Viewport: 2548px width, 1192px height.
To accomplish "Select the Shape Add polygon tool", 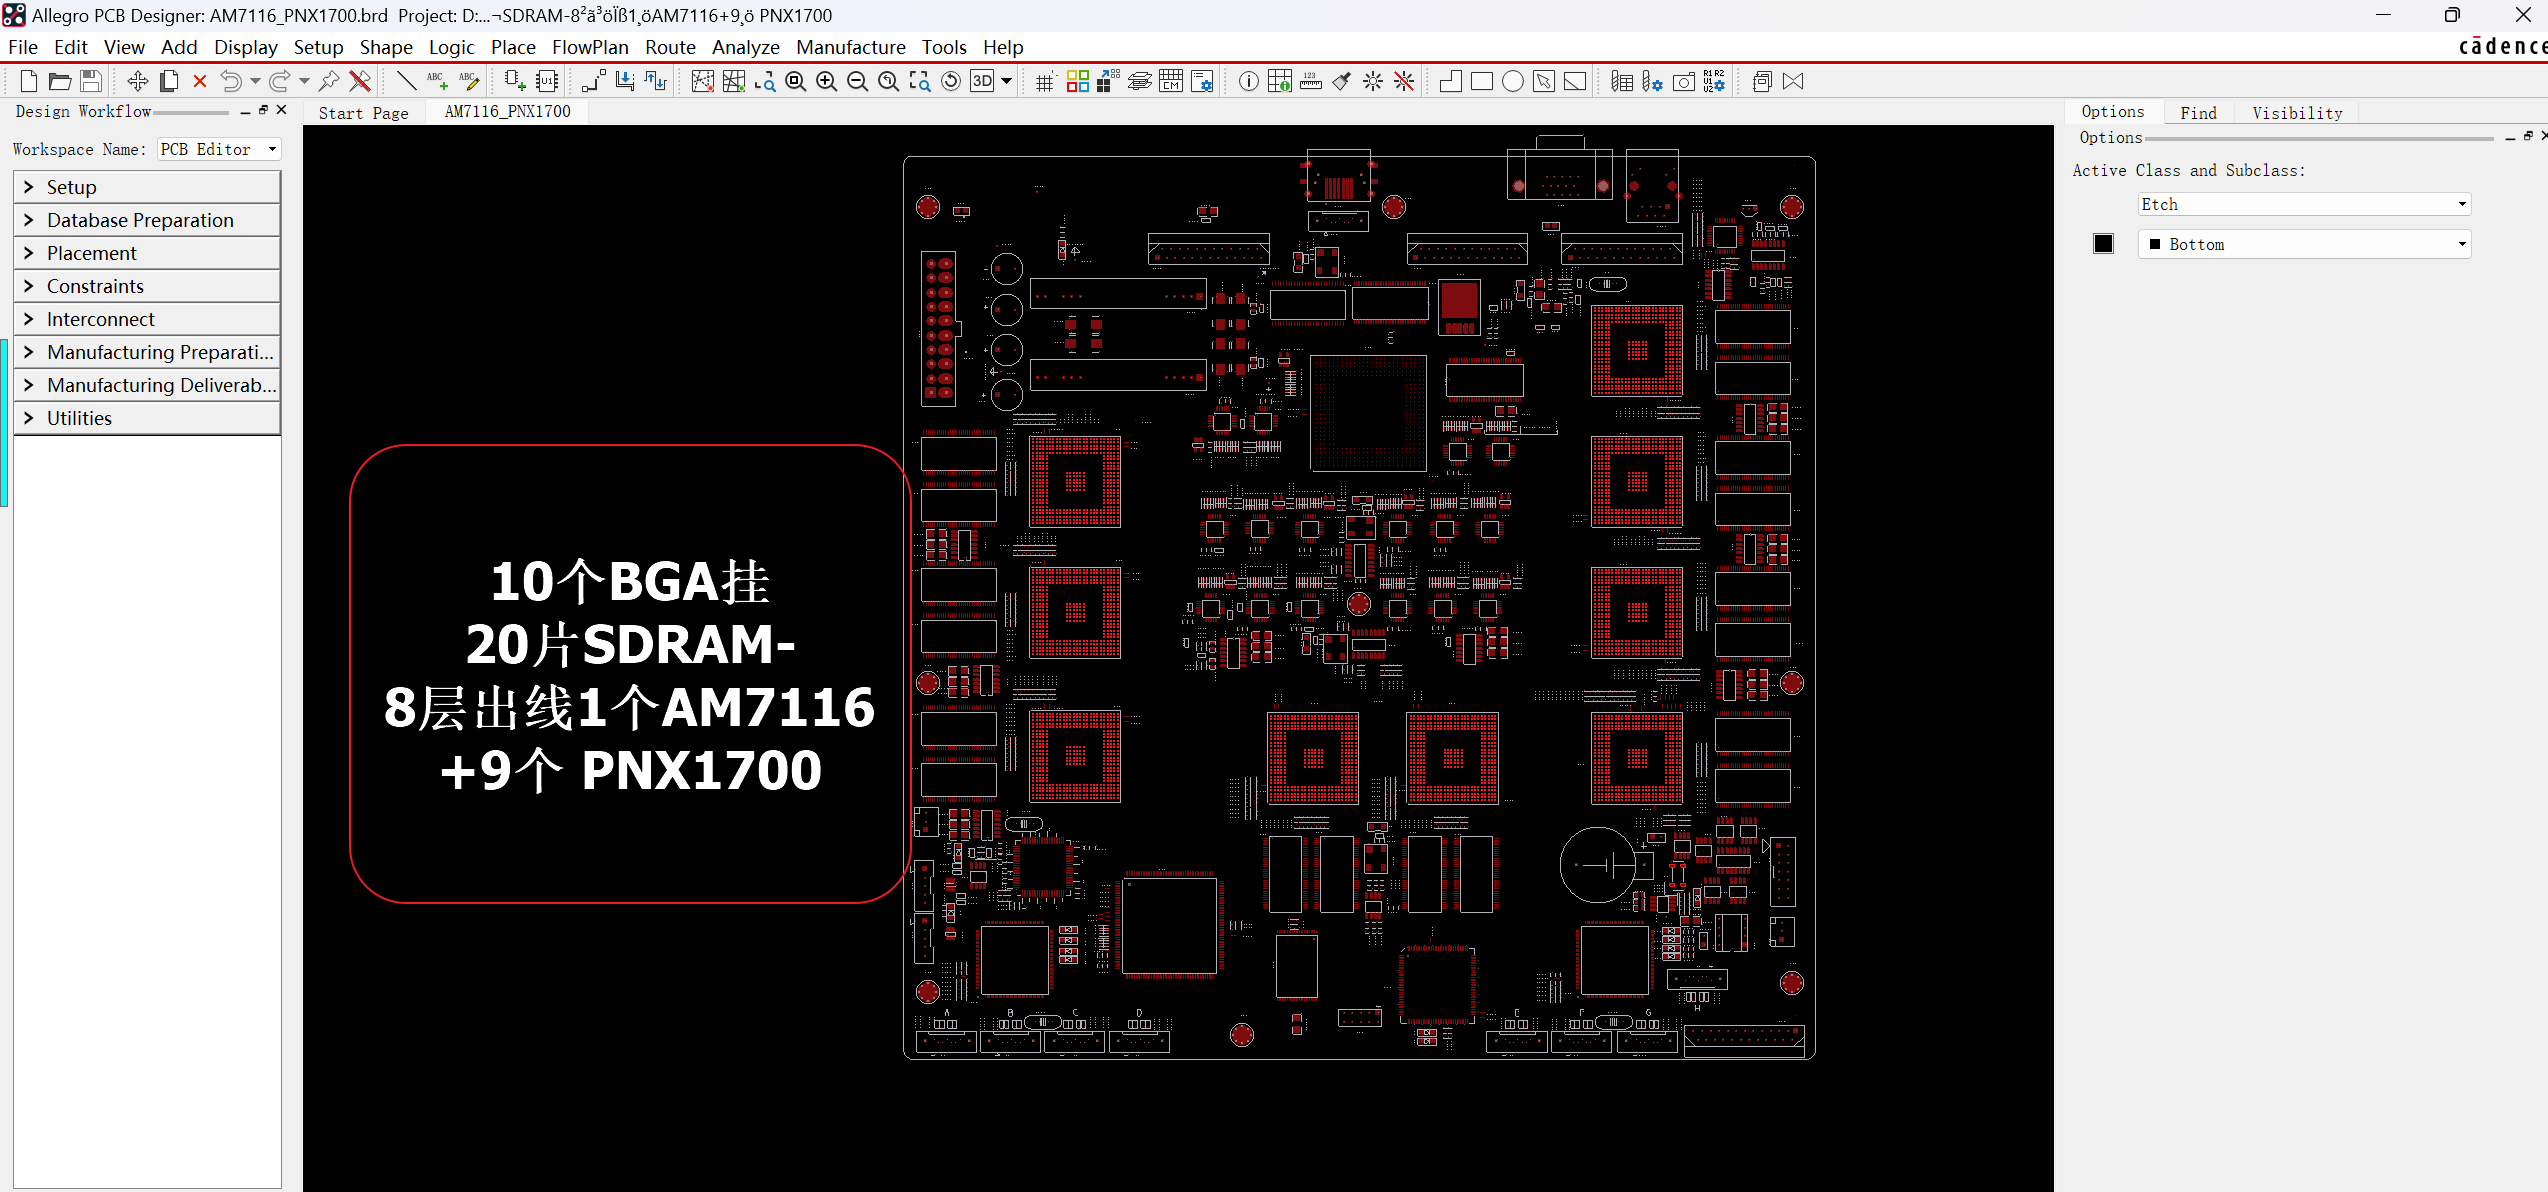I will (x=1451, y=81).
